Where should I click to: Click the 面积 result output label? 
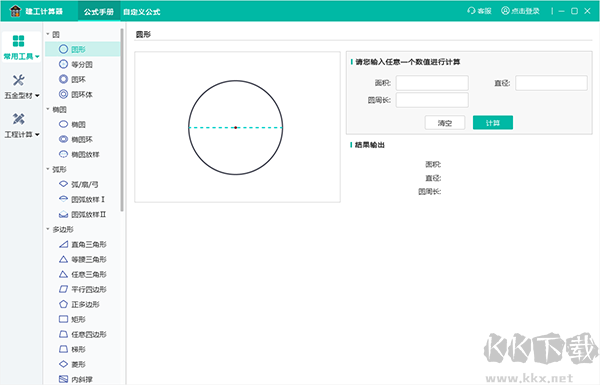[x=433, y=164]
